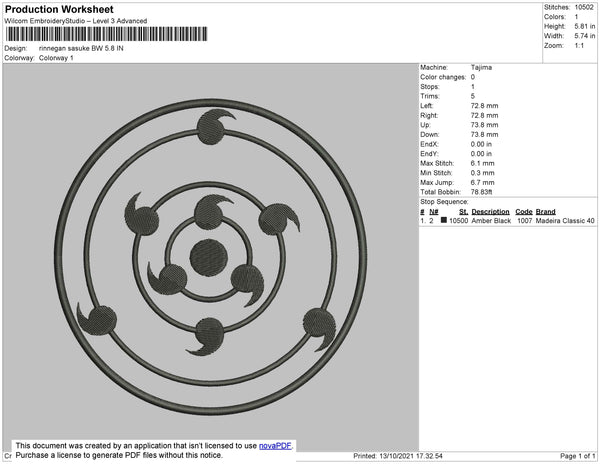Click 'Wilcom EmbroideryStudio – Level 3 Advanced' text
Viewport: 600px width, 464px height.
76,21
